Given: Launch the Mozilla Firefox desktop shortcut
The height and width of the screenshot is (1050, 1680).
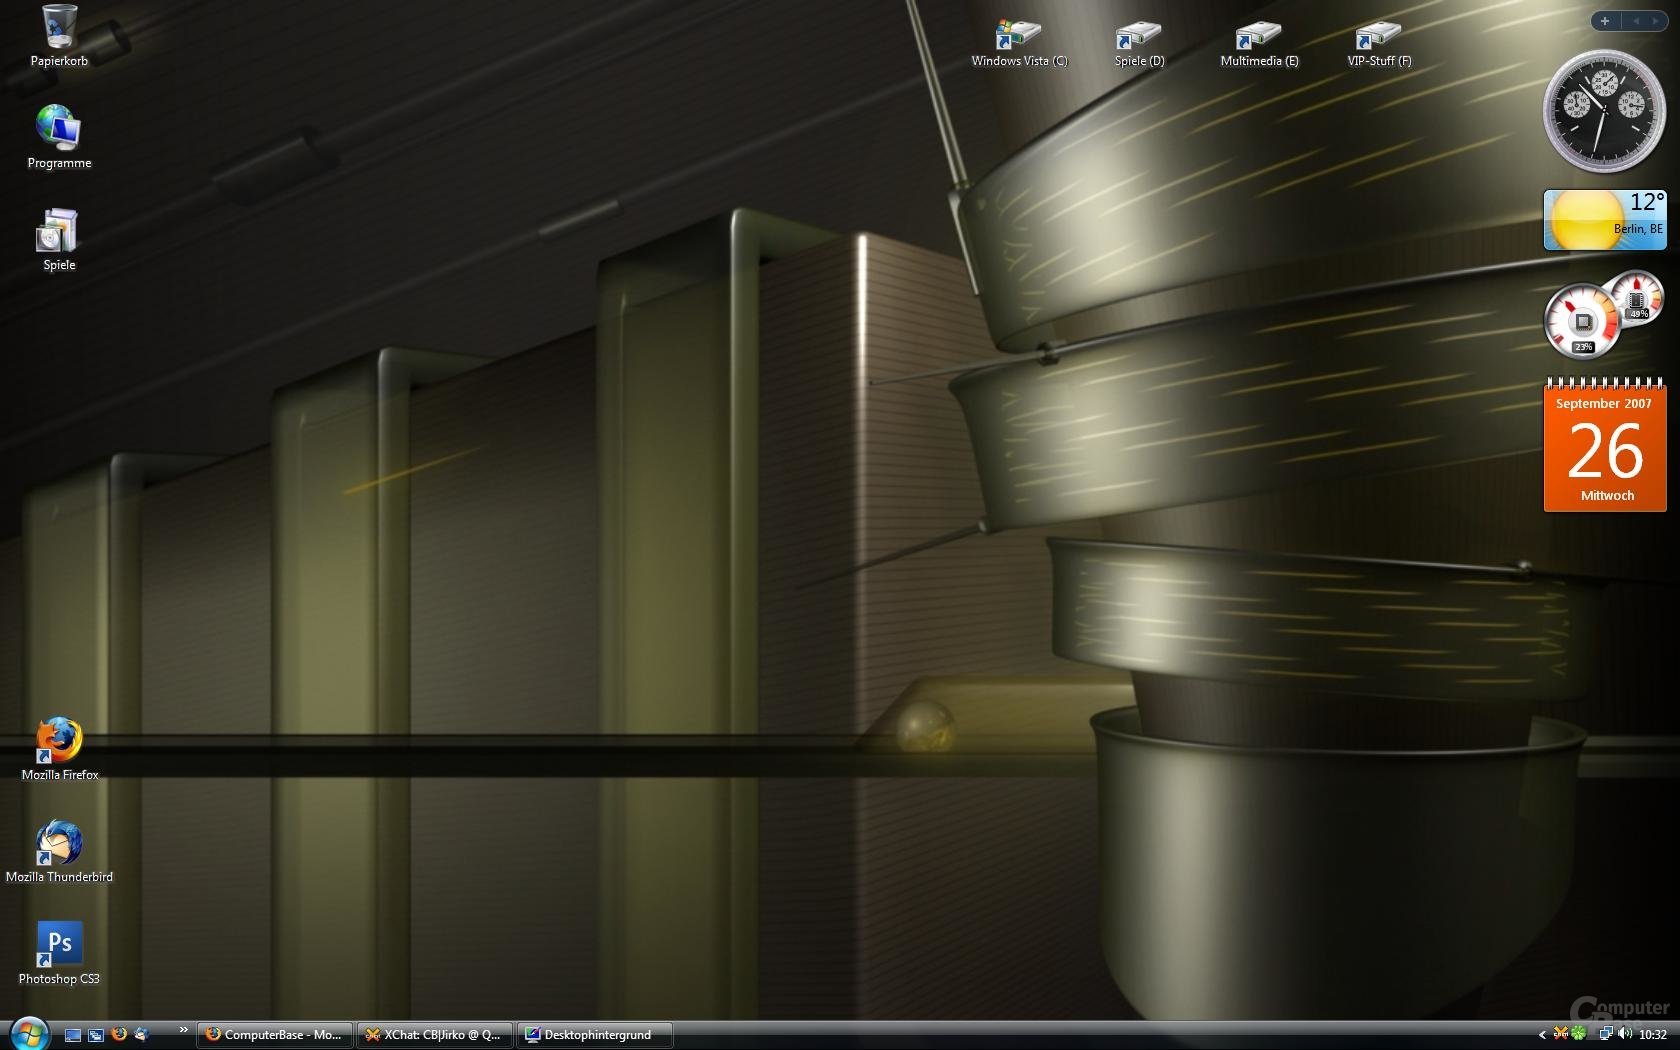Looking at the screenshot, I should pos(60,748).
